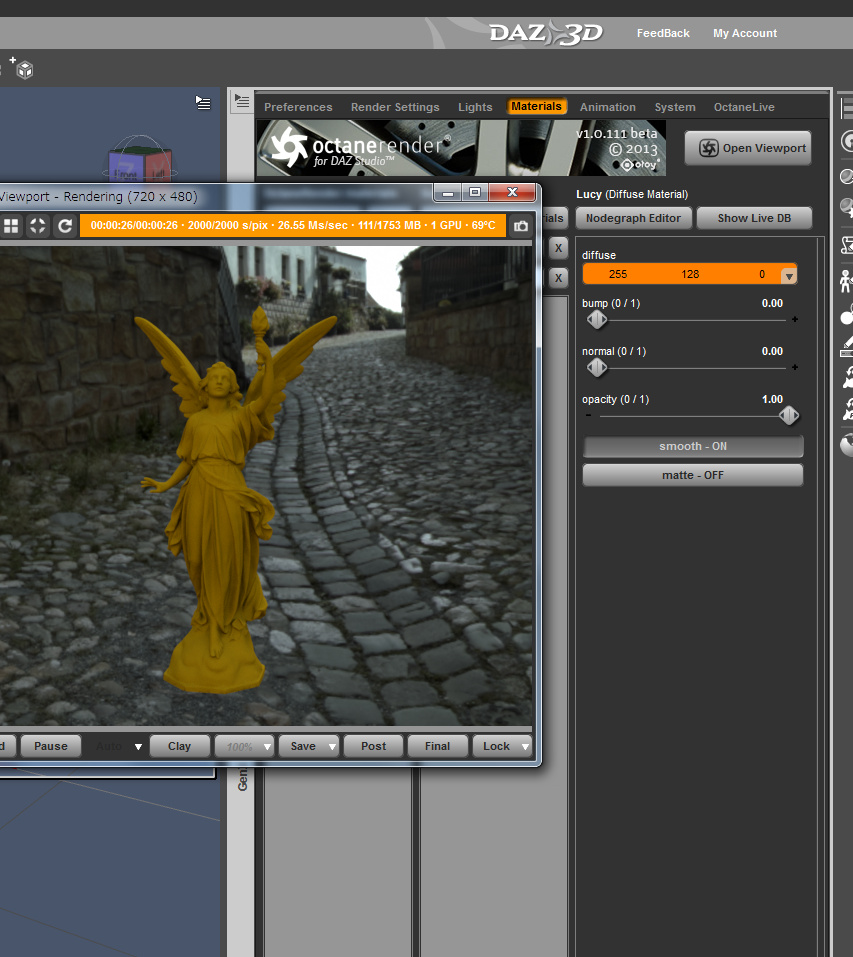The width and height of the screenshot is (853, 957).
Task: Open the OctaneLive tab
Action: 744,107
